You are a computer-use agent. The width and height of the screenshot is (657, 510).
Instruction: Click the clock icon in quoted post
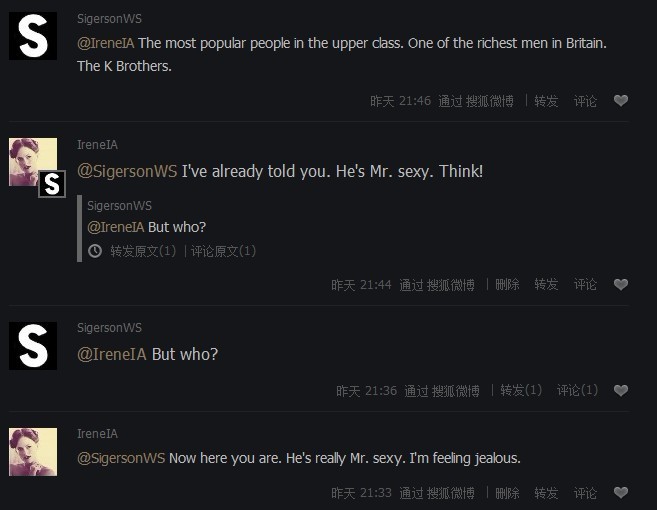pos(95,251)
